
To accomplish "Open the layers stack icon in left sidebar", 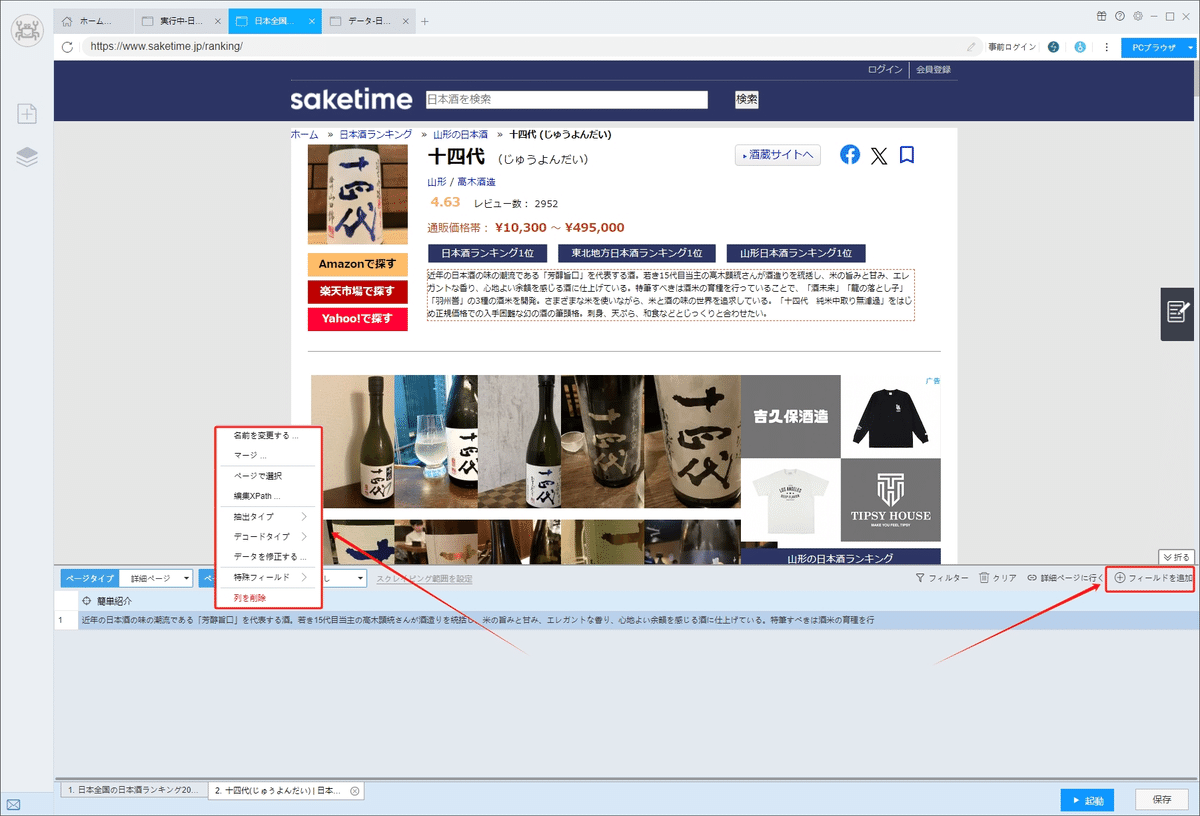I will (x=27, y=157).
